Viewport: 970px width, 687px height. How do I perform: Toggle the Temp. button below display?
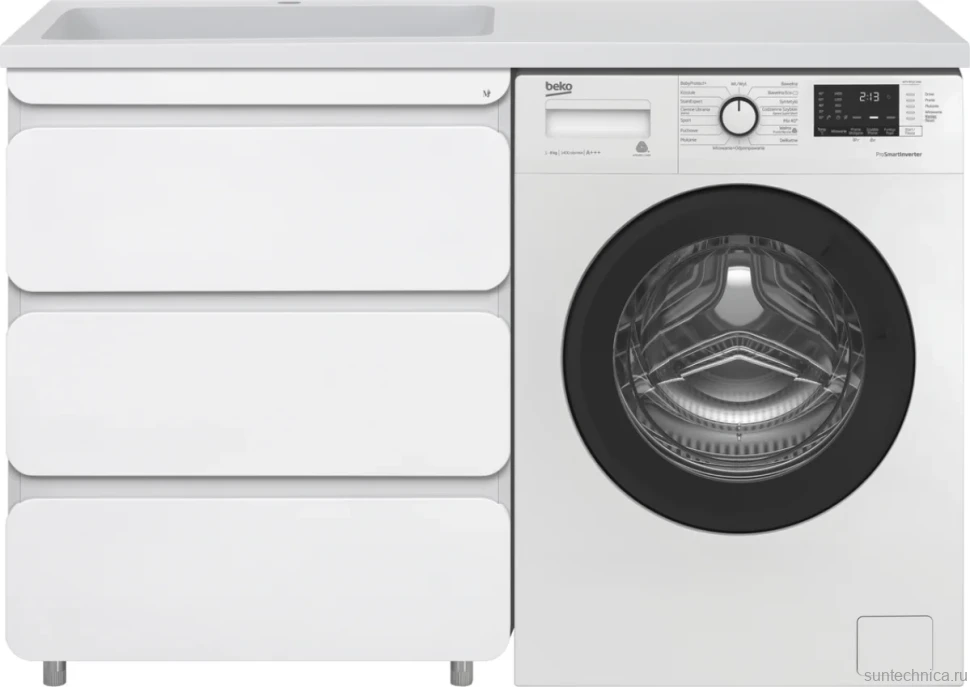tap(822, 131)
